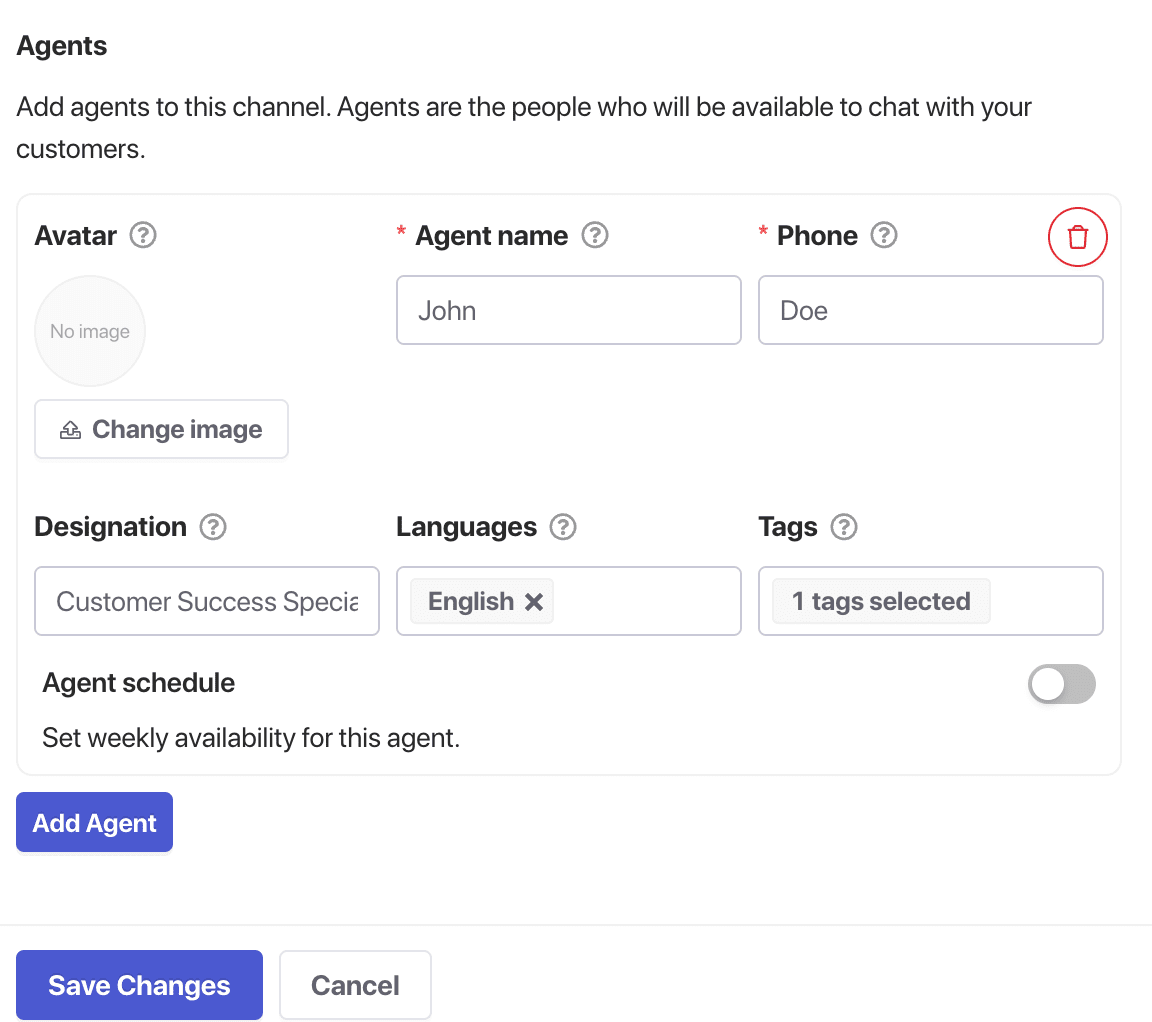Click the Agent name help icon

(x=595, y=236)
